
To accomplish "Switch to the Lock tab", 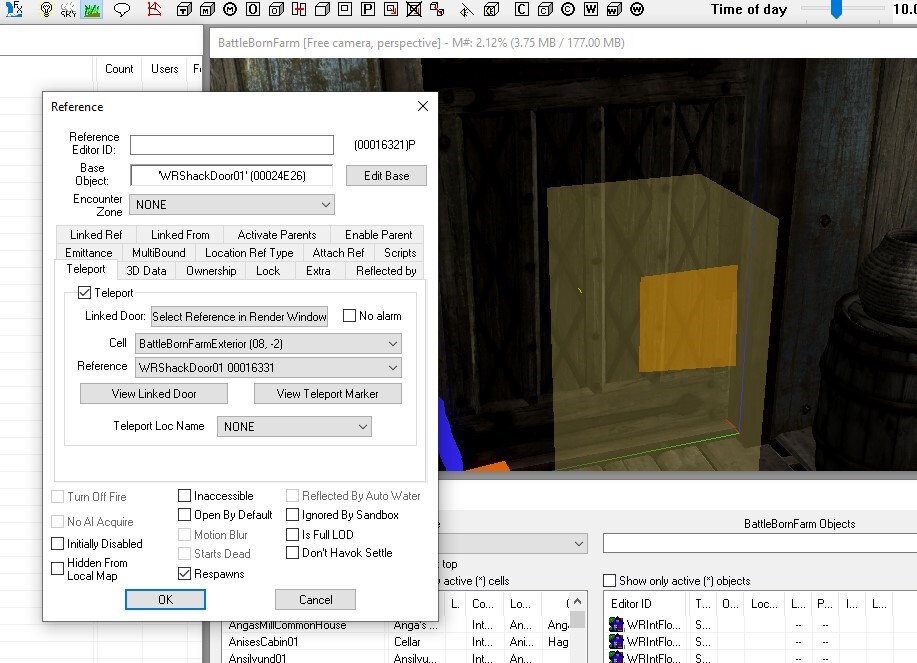I will click(268, 271).
